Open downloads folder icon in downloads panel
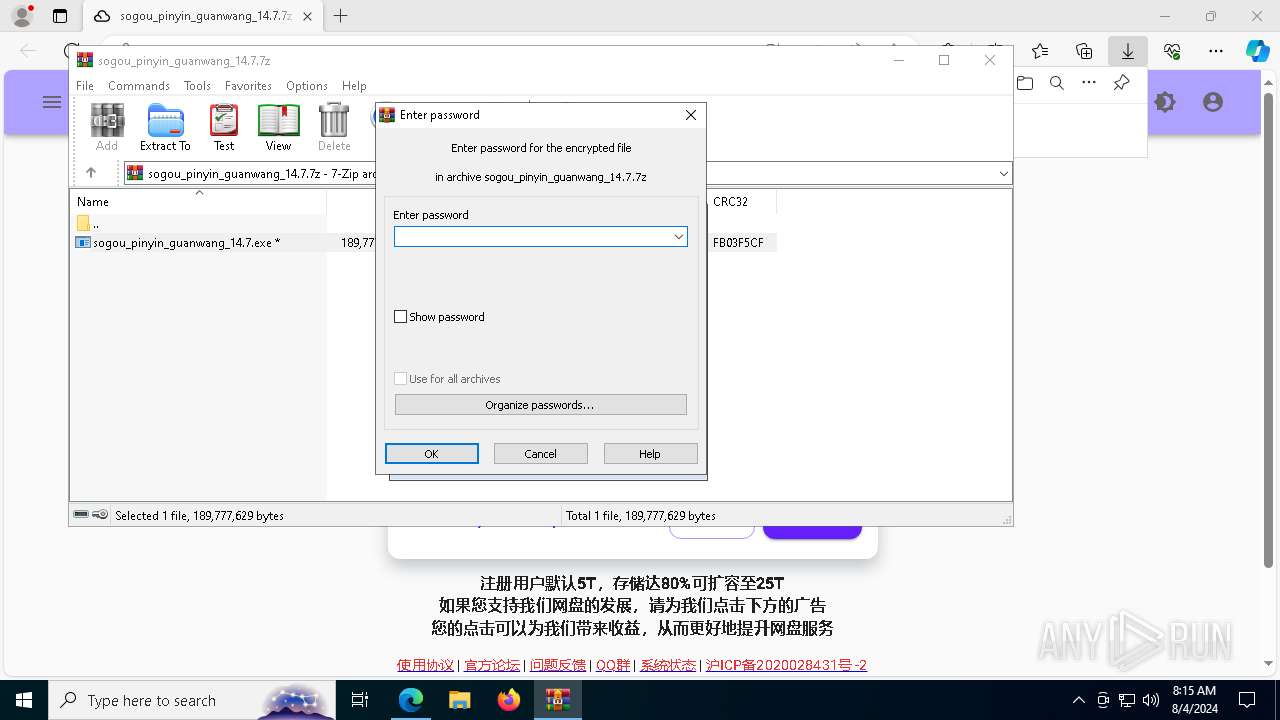The image size is (1280, 720). 1025,83
